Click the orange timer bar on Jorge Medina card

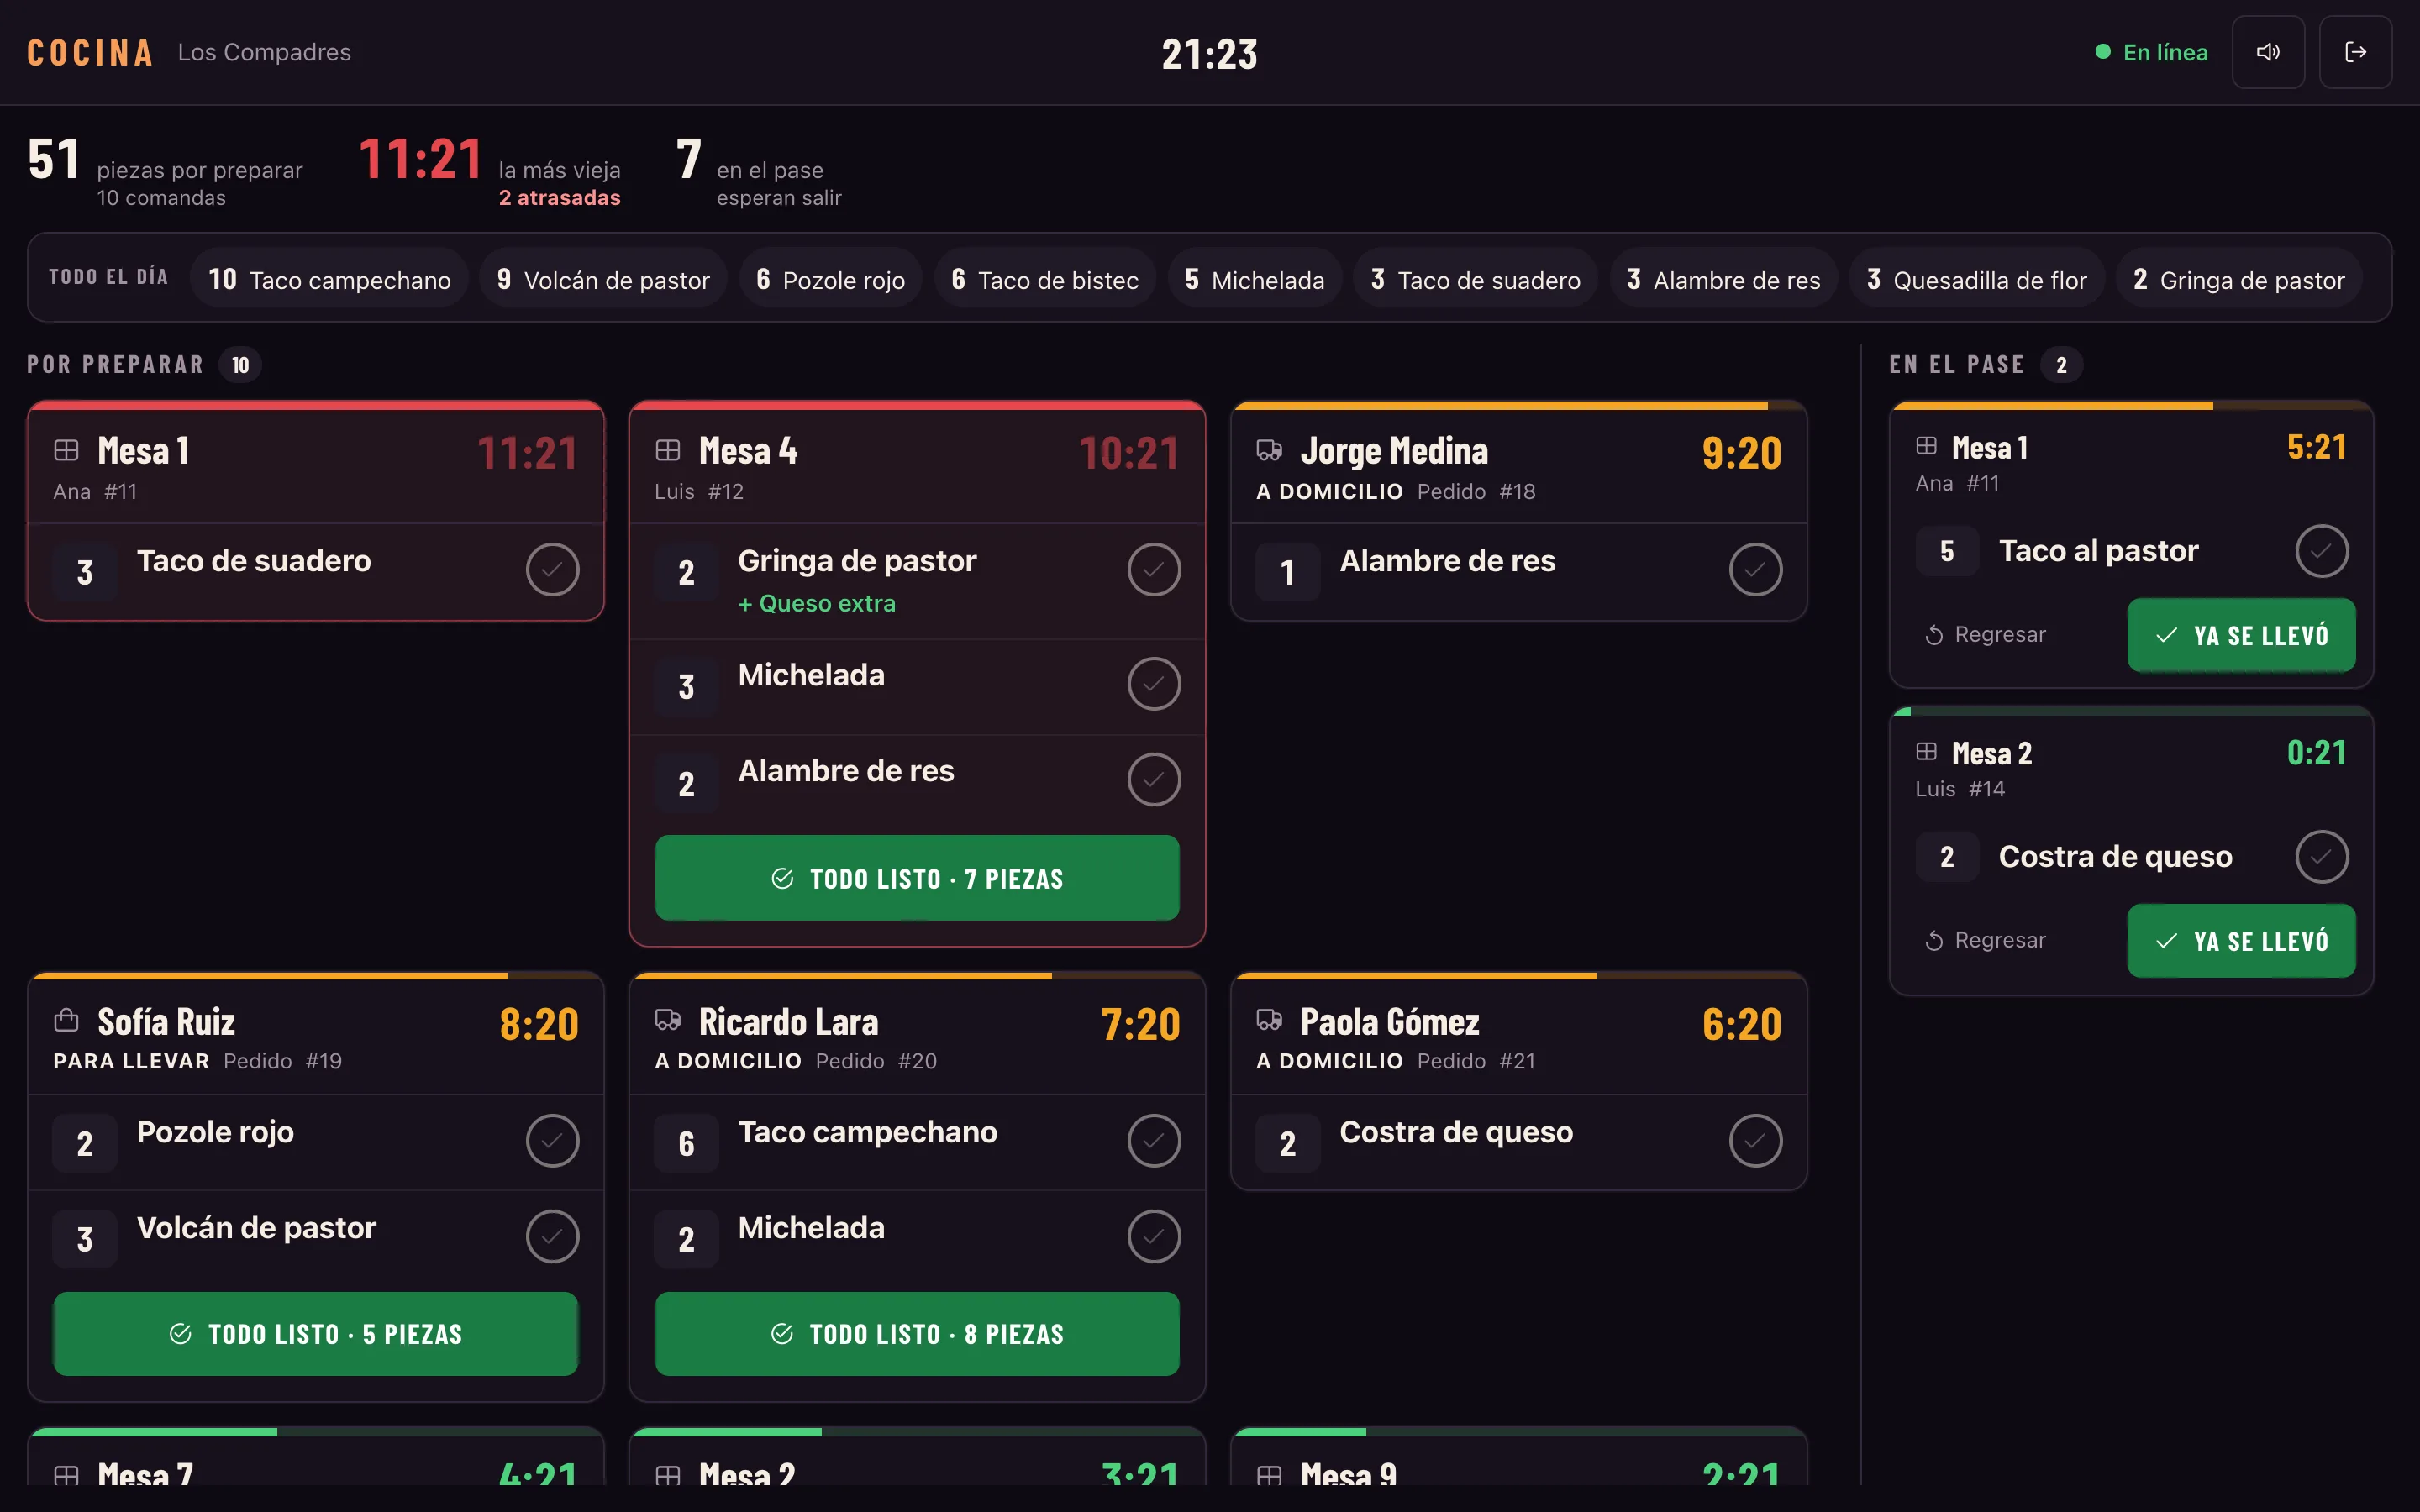click(x=1500, y=406)
